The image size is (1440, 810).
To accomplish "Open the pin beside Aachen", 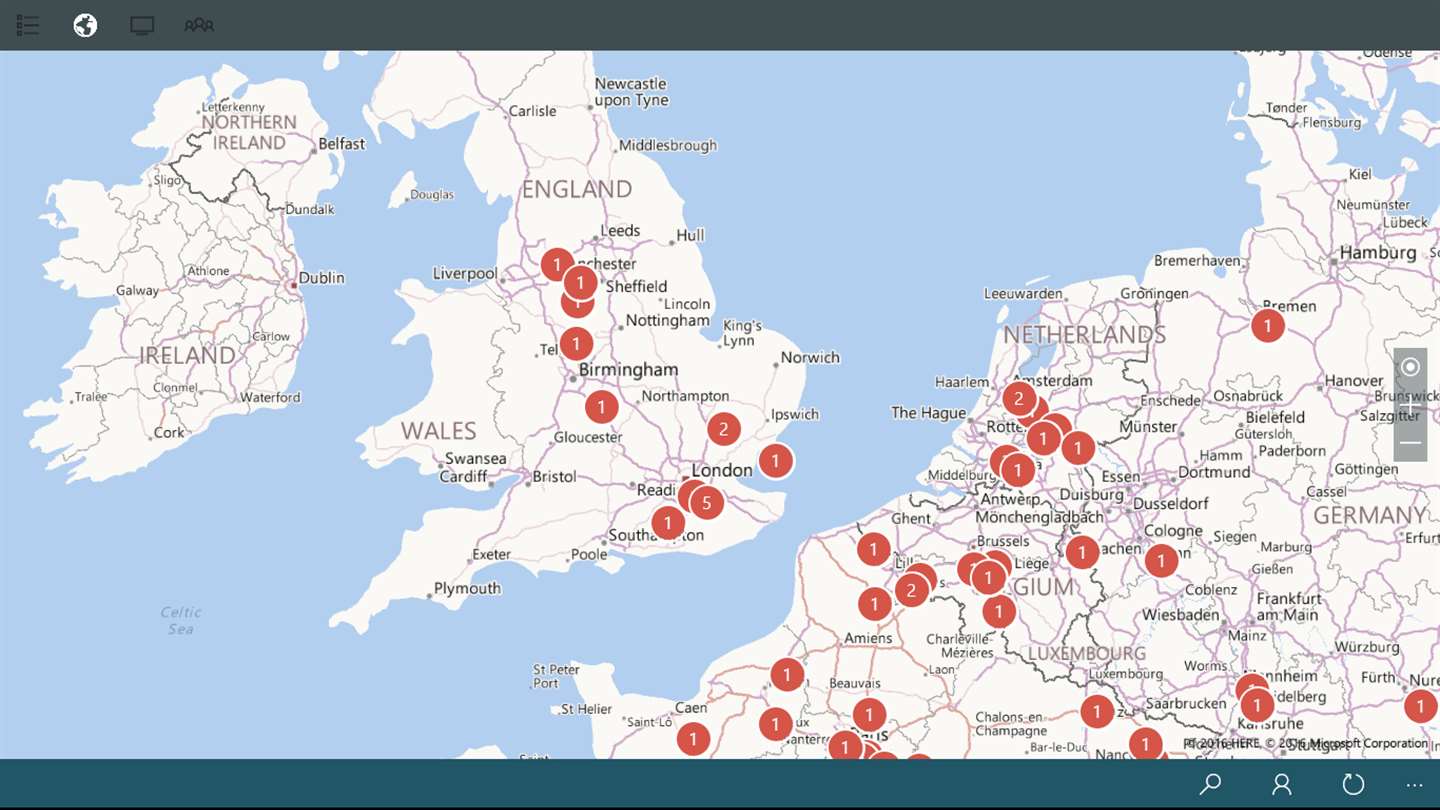I will [x=1082, y=551].
